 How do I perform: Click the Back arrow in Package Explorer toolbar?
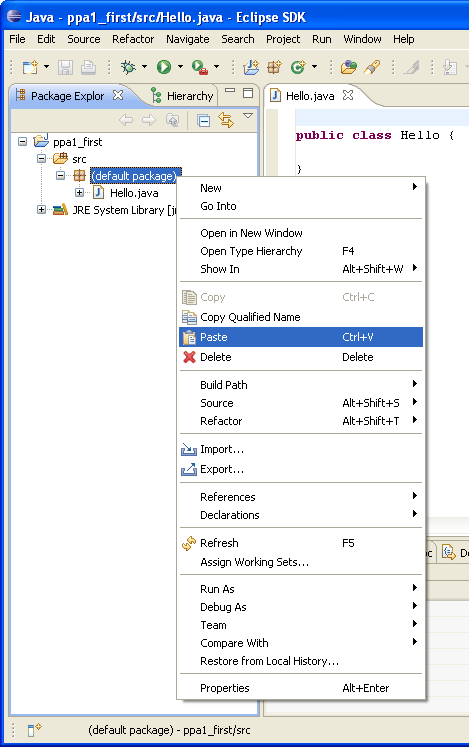coord(126,120)
